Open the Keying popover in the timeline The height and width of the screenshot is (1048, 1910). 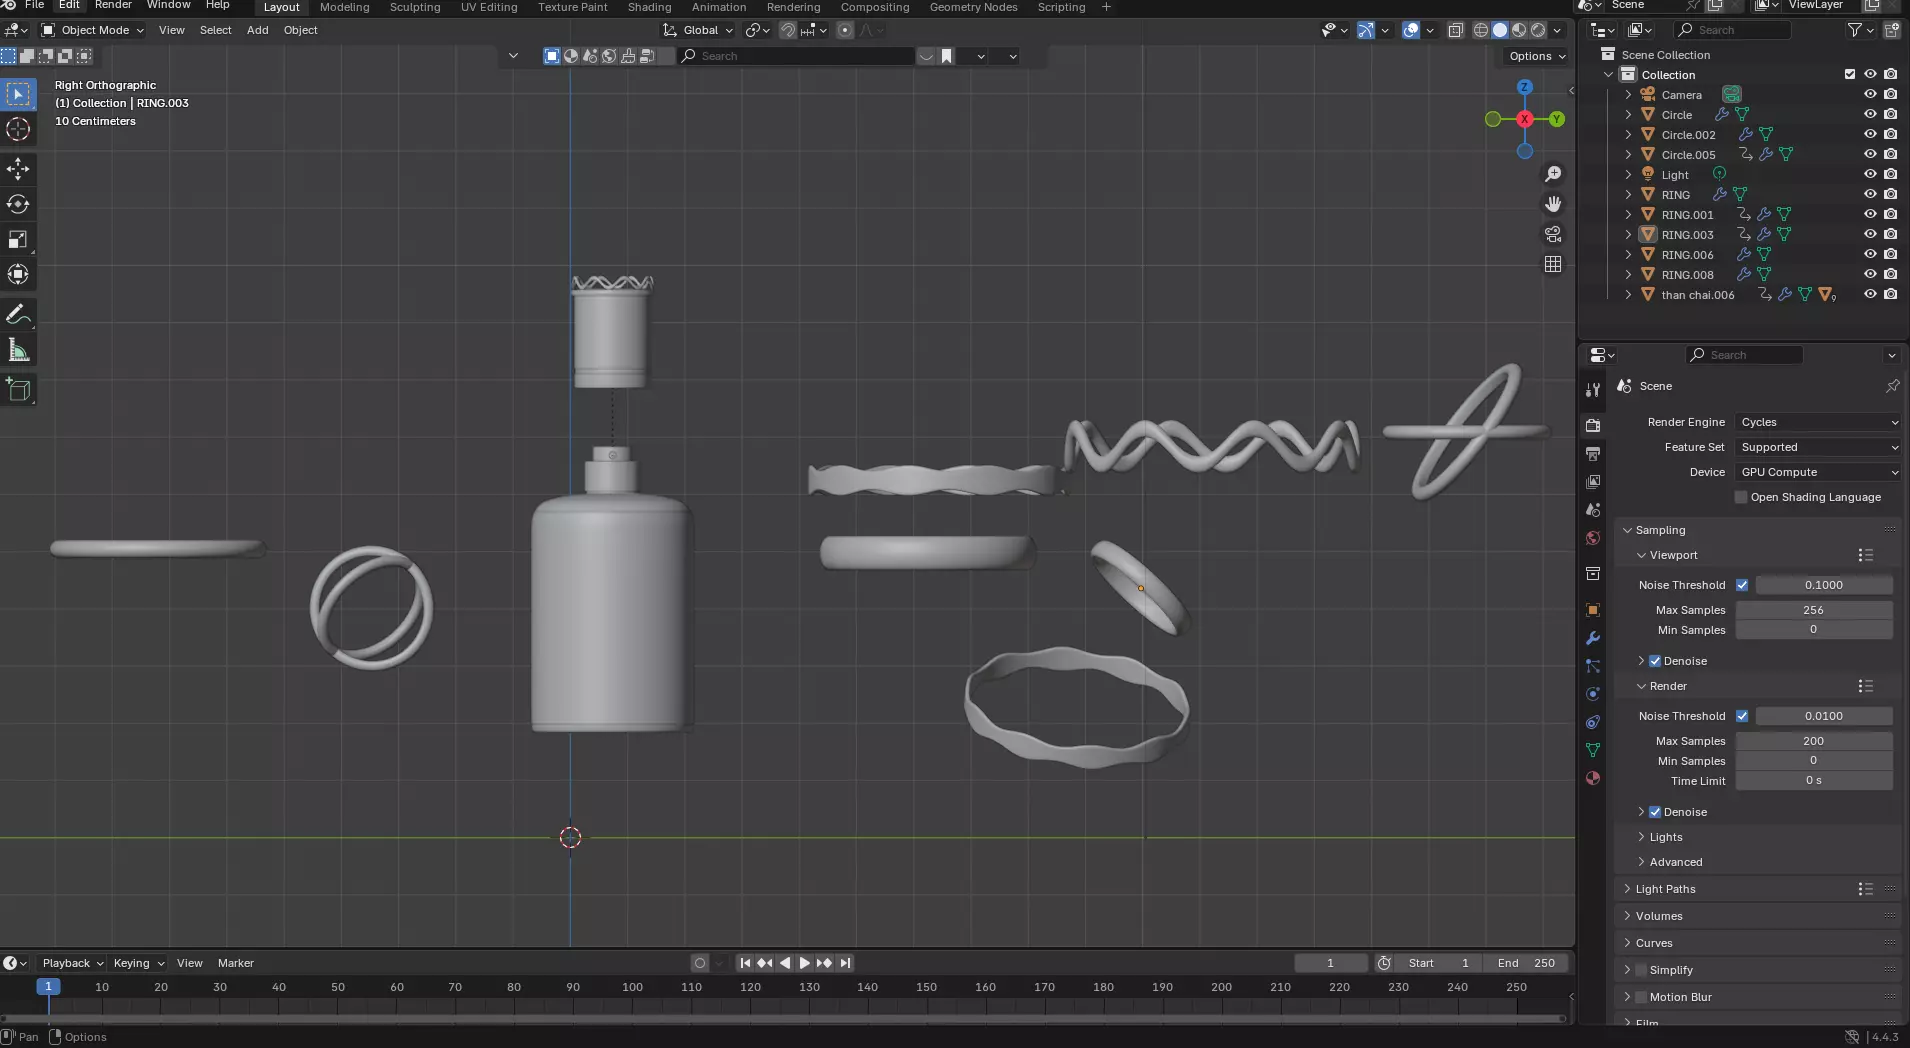(138, 963)
